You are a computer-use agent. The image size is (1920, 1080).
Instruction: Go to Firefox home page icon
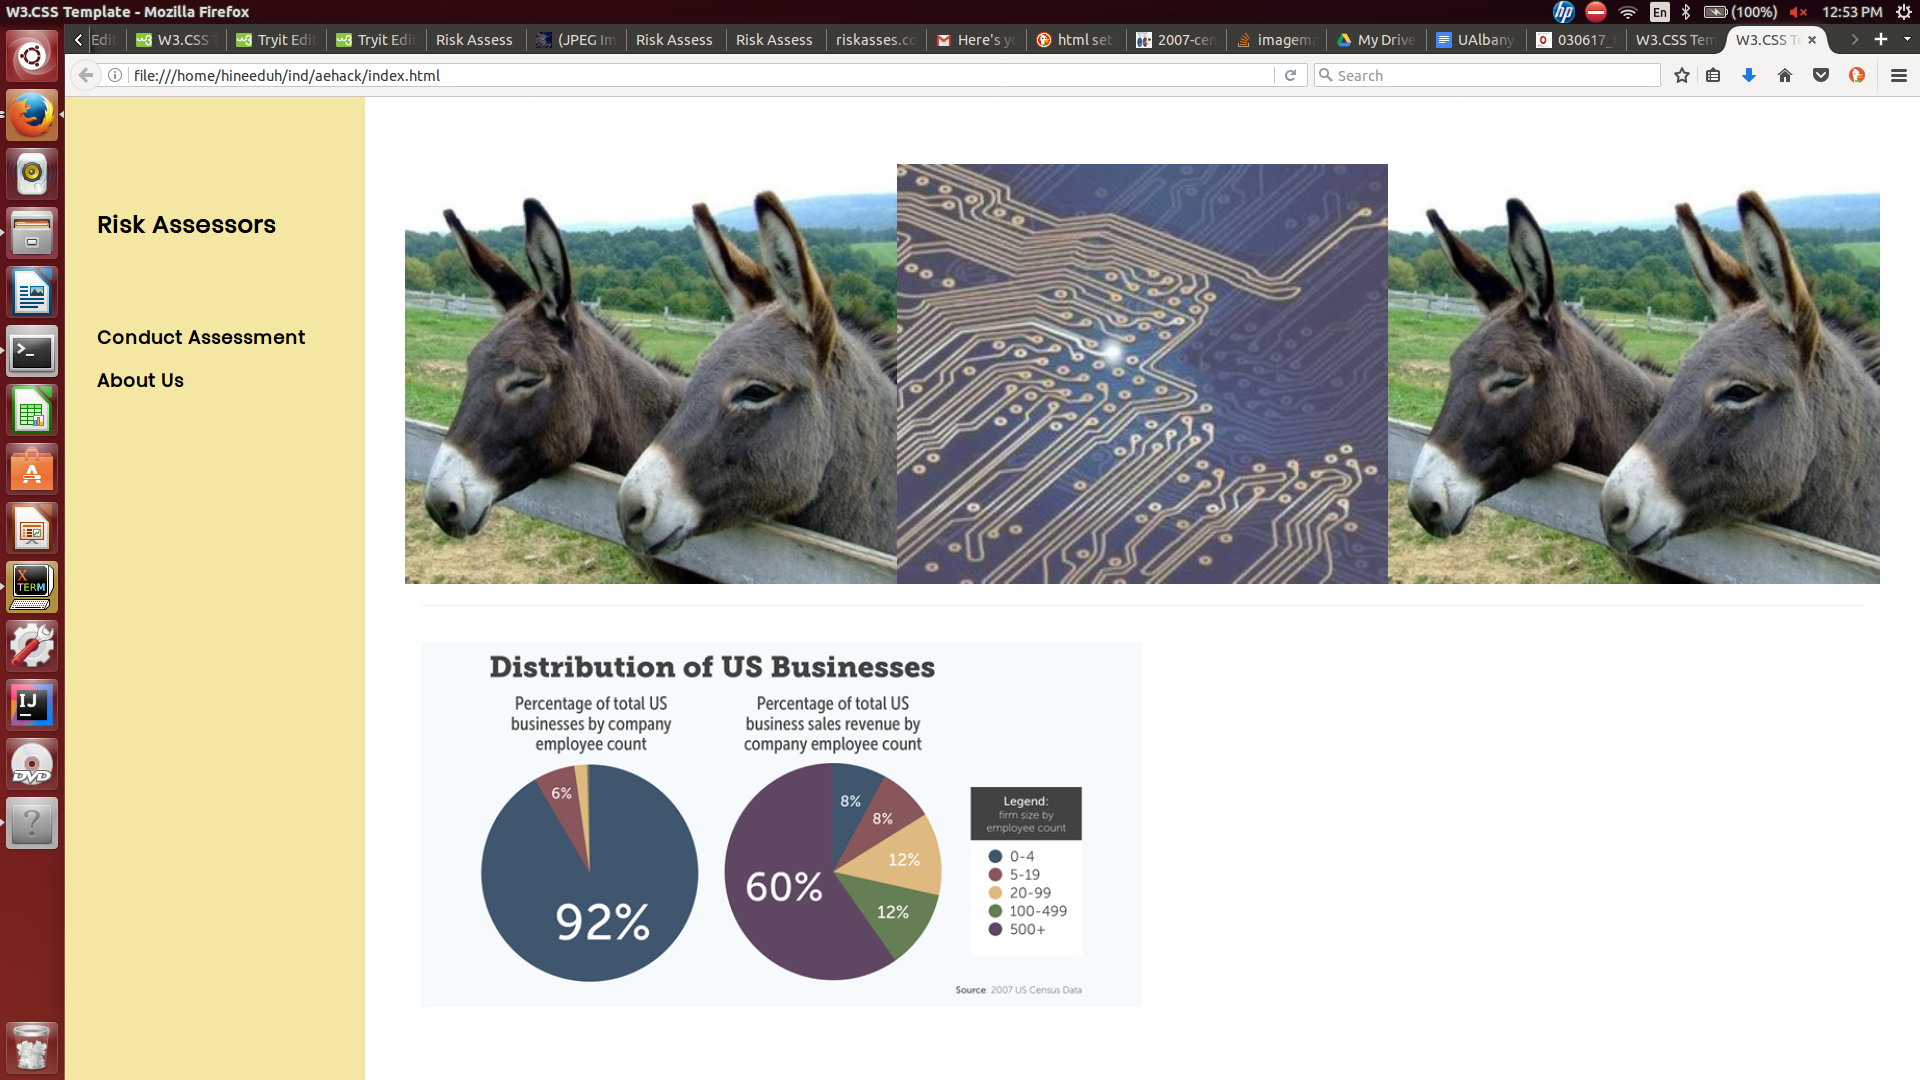coord(1785,75)
